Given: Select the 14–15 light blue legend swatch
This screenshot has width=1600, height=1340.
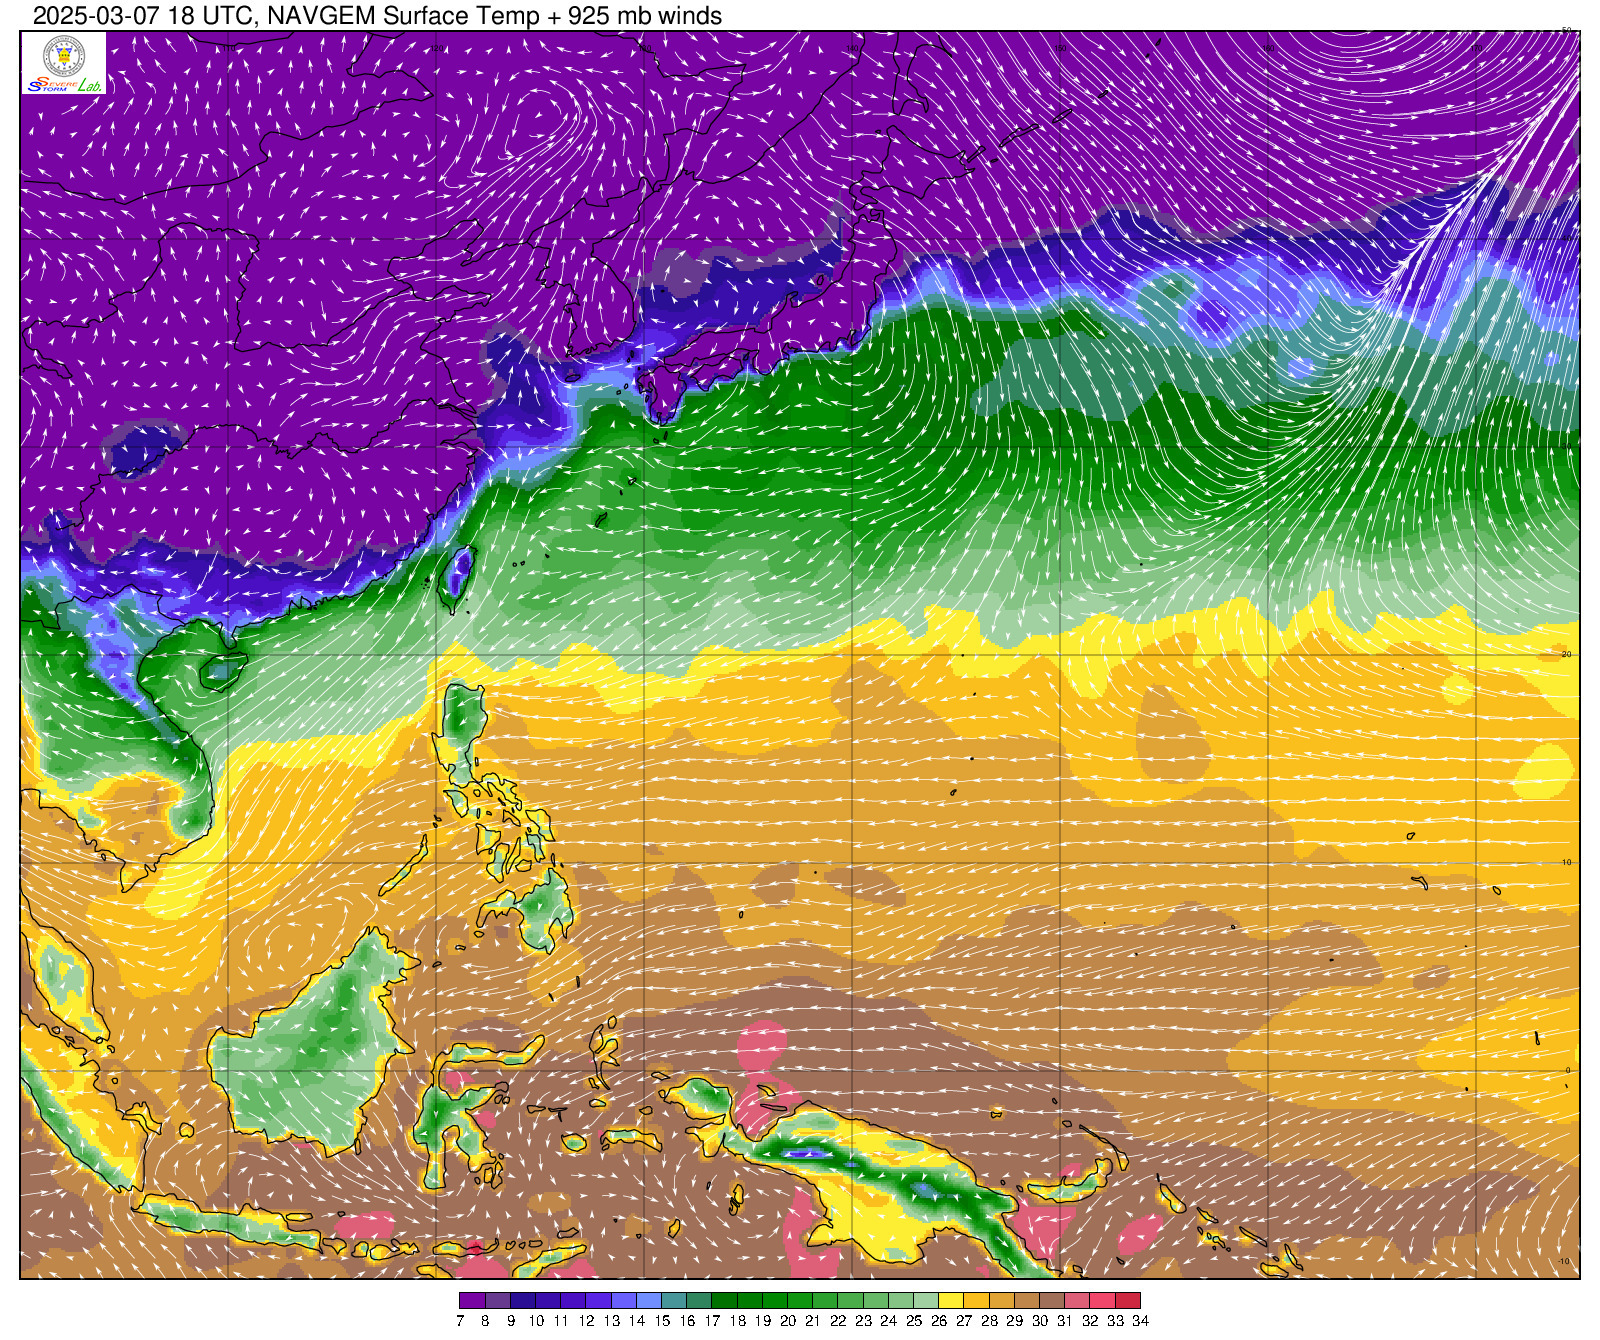Looking at the screenshot, I should 649,1301.
